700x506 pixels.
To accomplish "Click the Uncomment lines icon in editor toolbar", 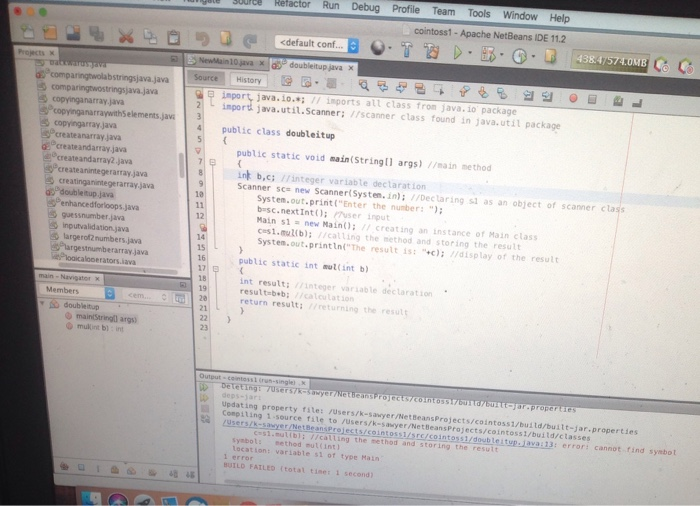I will 637,102.
